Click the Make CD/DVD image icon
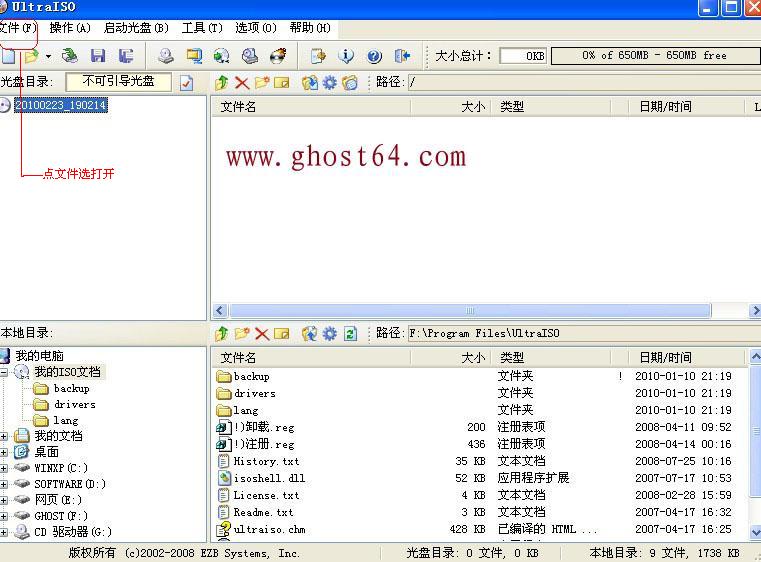The height and width of the screenshot is (562, 761). click(166, 56)
